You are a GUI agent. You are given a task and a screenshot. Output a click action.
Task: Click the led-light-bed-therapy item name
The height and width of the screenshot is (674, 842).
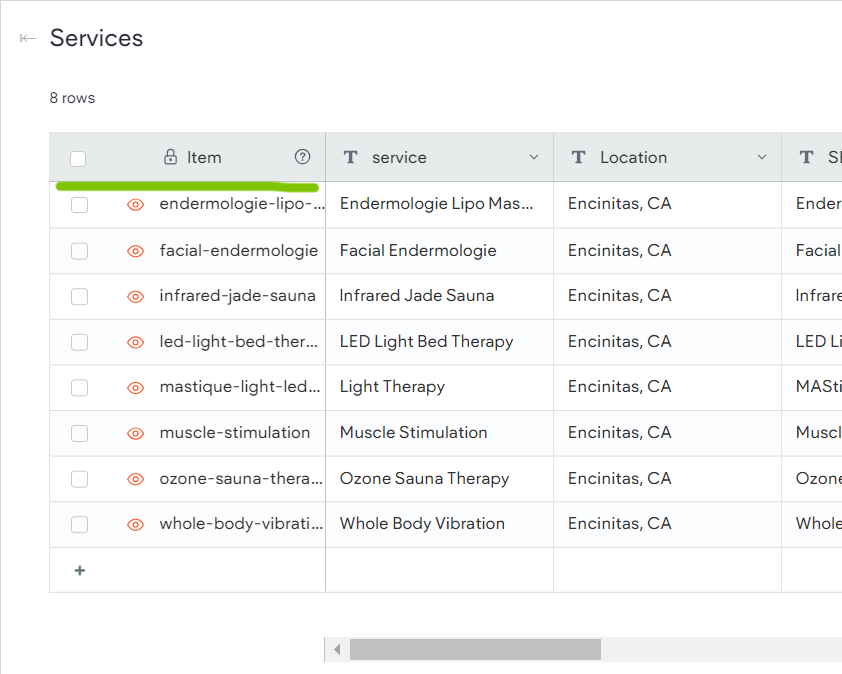tap(239, 341)
